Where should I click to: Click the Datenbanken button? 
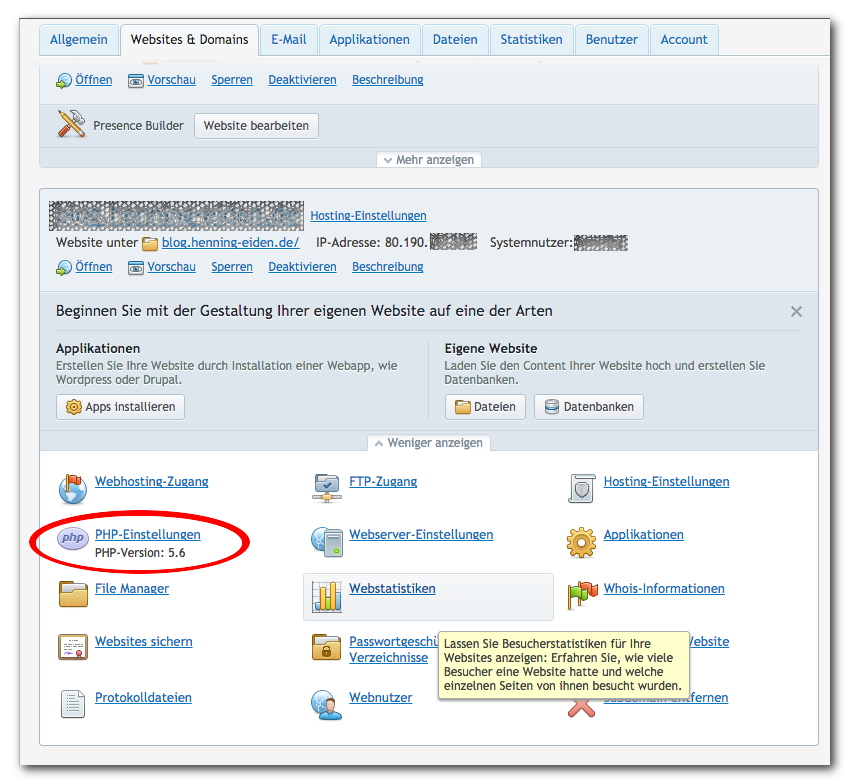[x=589, y=407]
